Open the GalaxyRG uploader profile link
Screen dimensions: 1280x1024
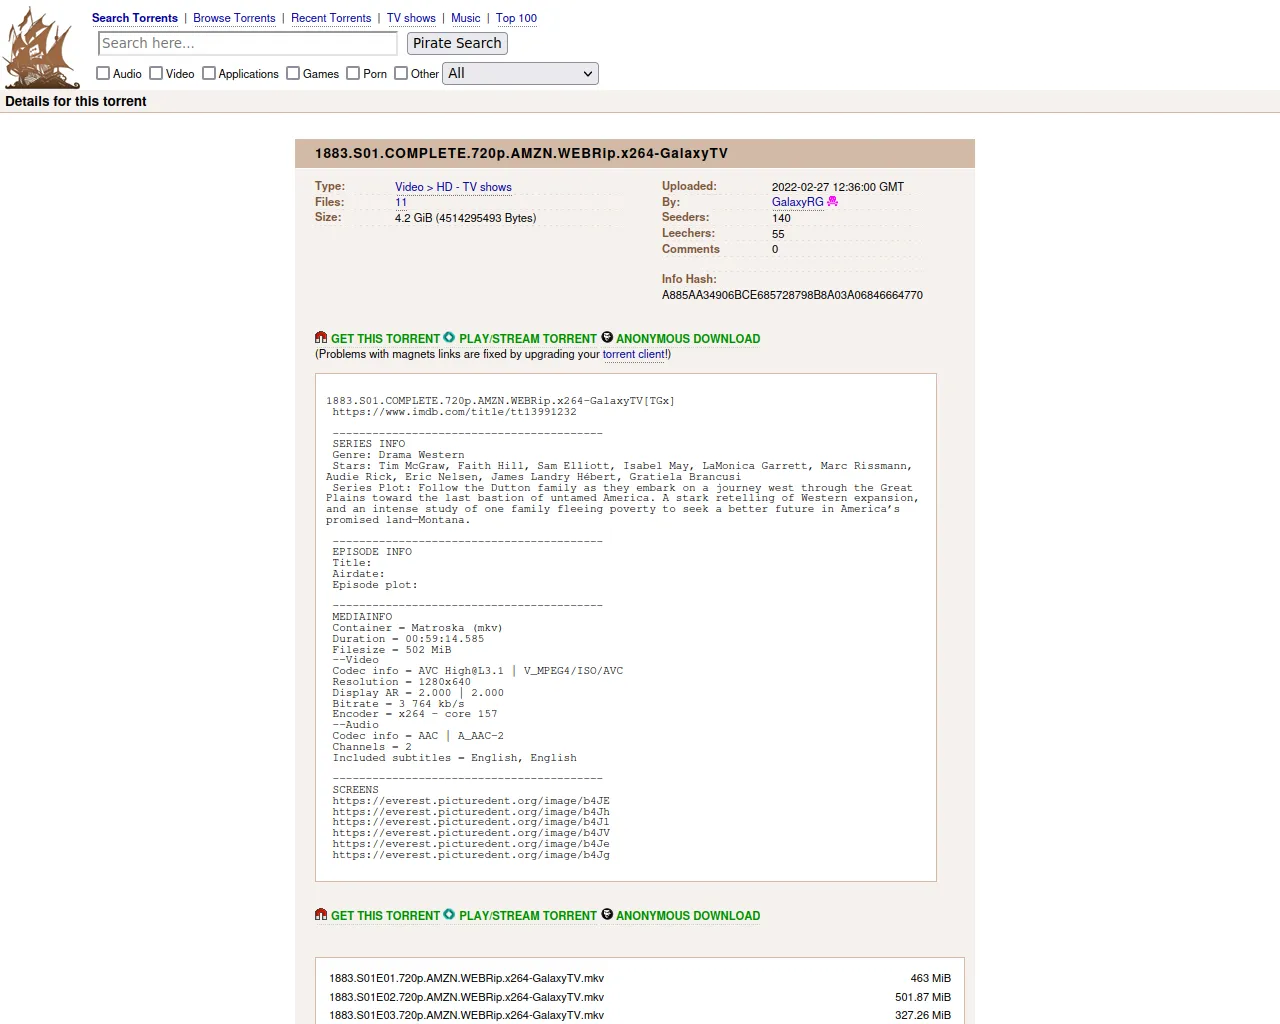(x=797, y=202)
